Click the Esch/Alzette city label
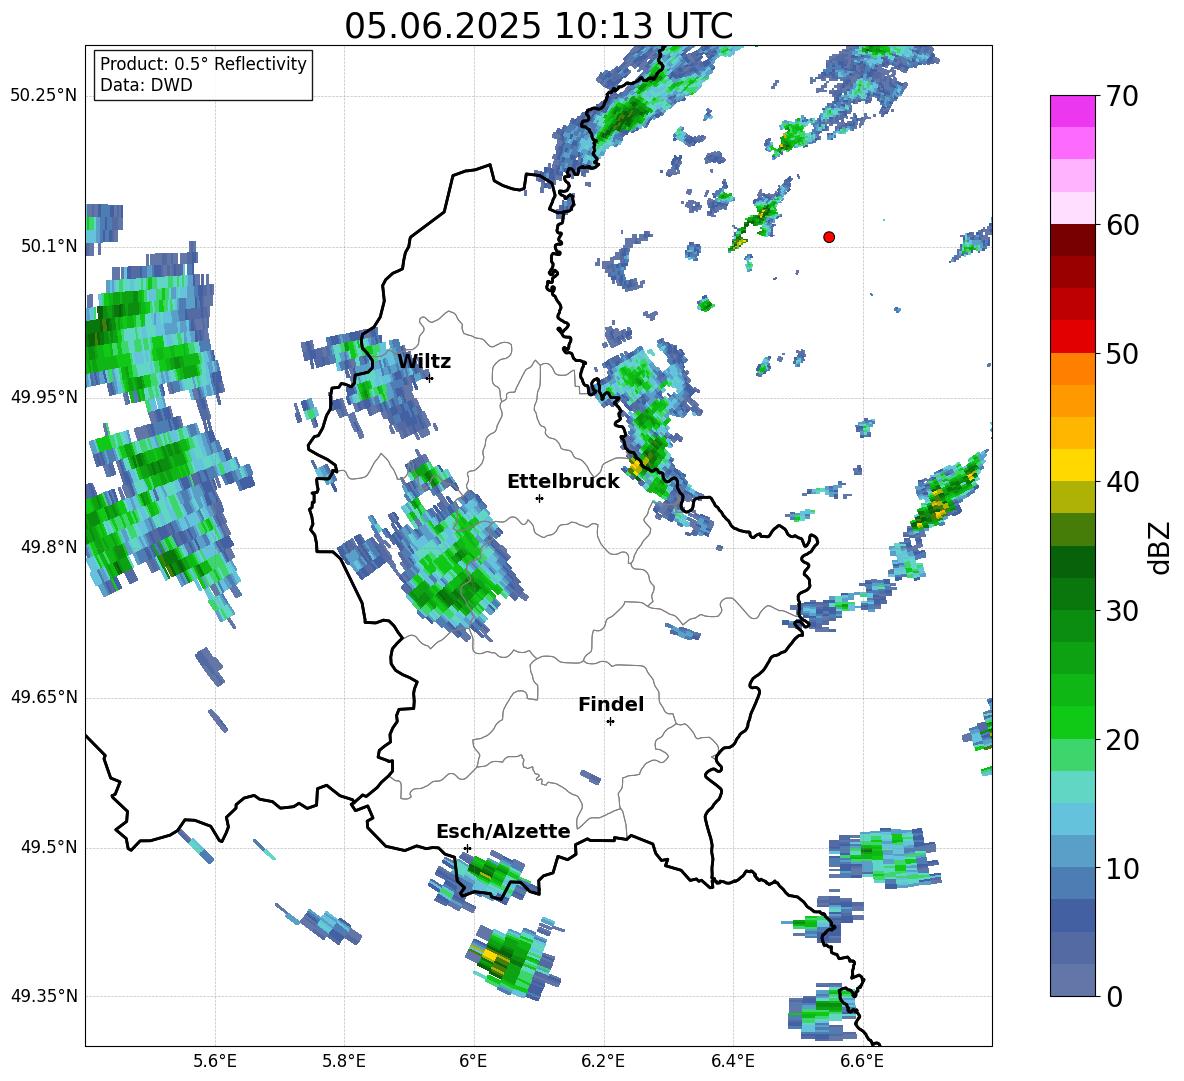The width and height of the screenshot is (1184, 1081). pyautogui.click(x=503, y=831)
